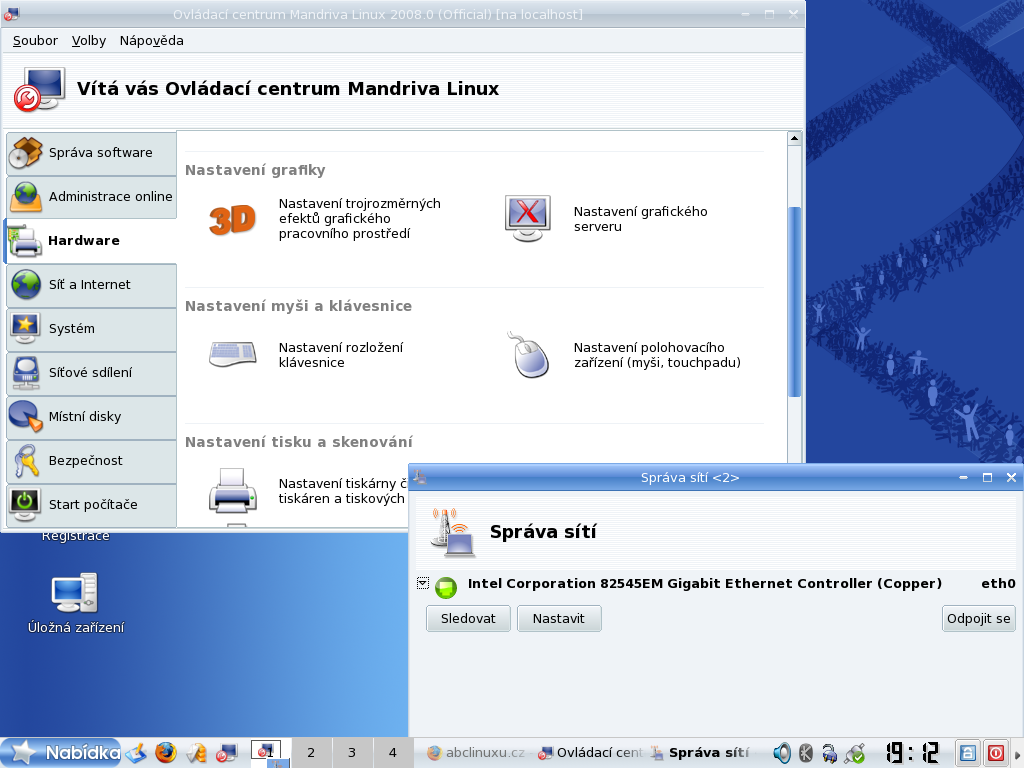
Task: Maximize the Správa sítí window
Action: 987,477
